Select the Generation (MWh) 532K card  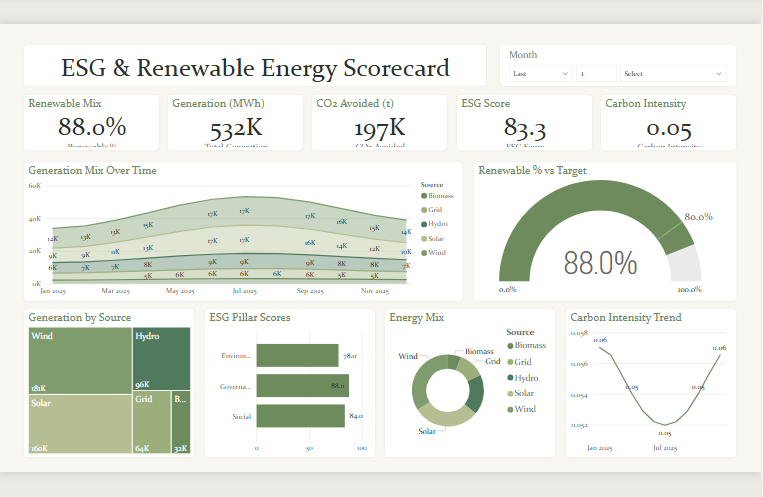[x=236, y=123]
